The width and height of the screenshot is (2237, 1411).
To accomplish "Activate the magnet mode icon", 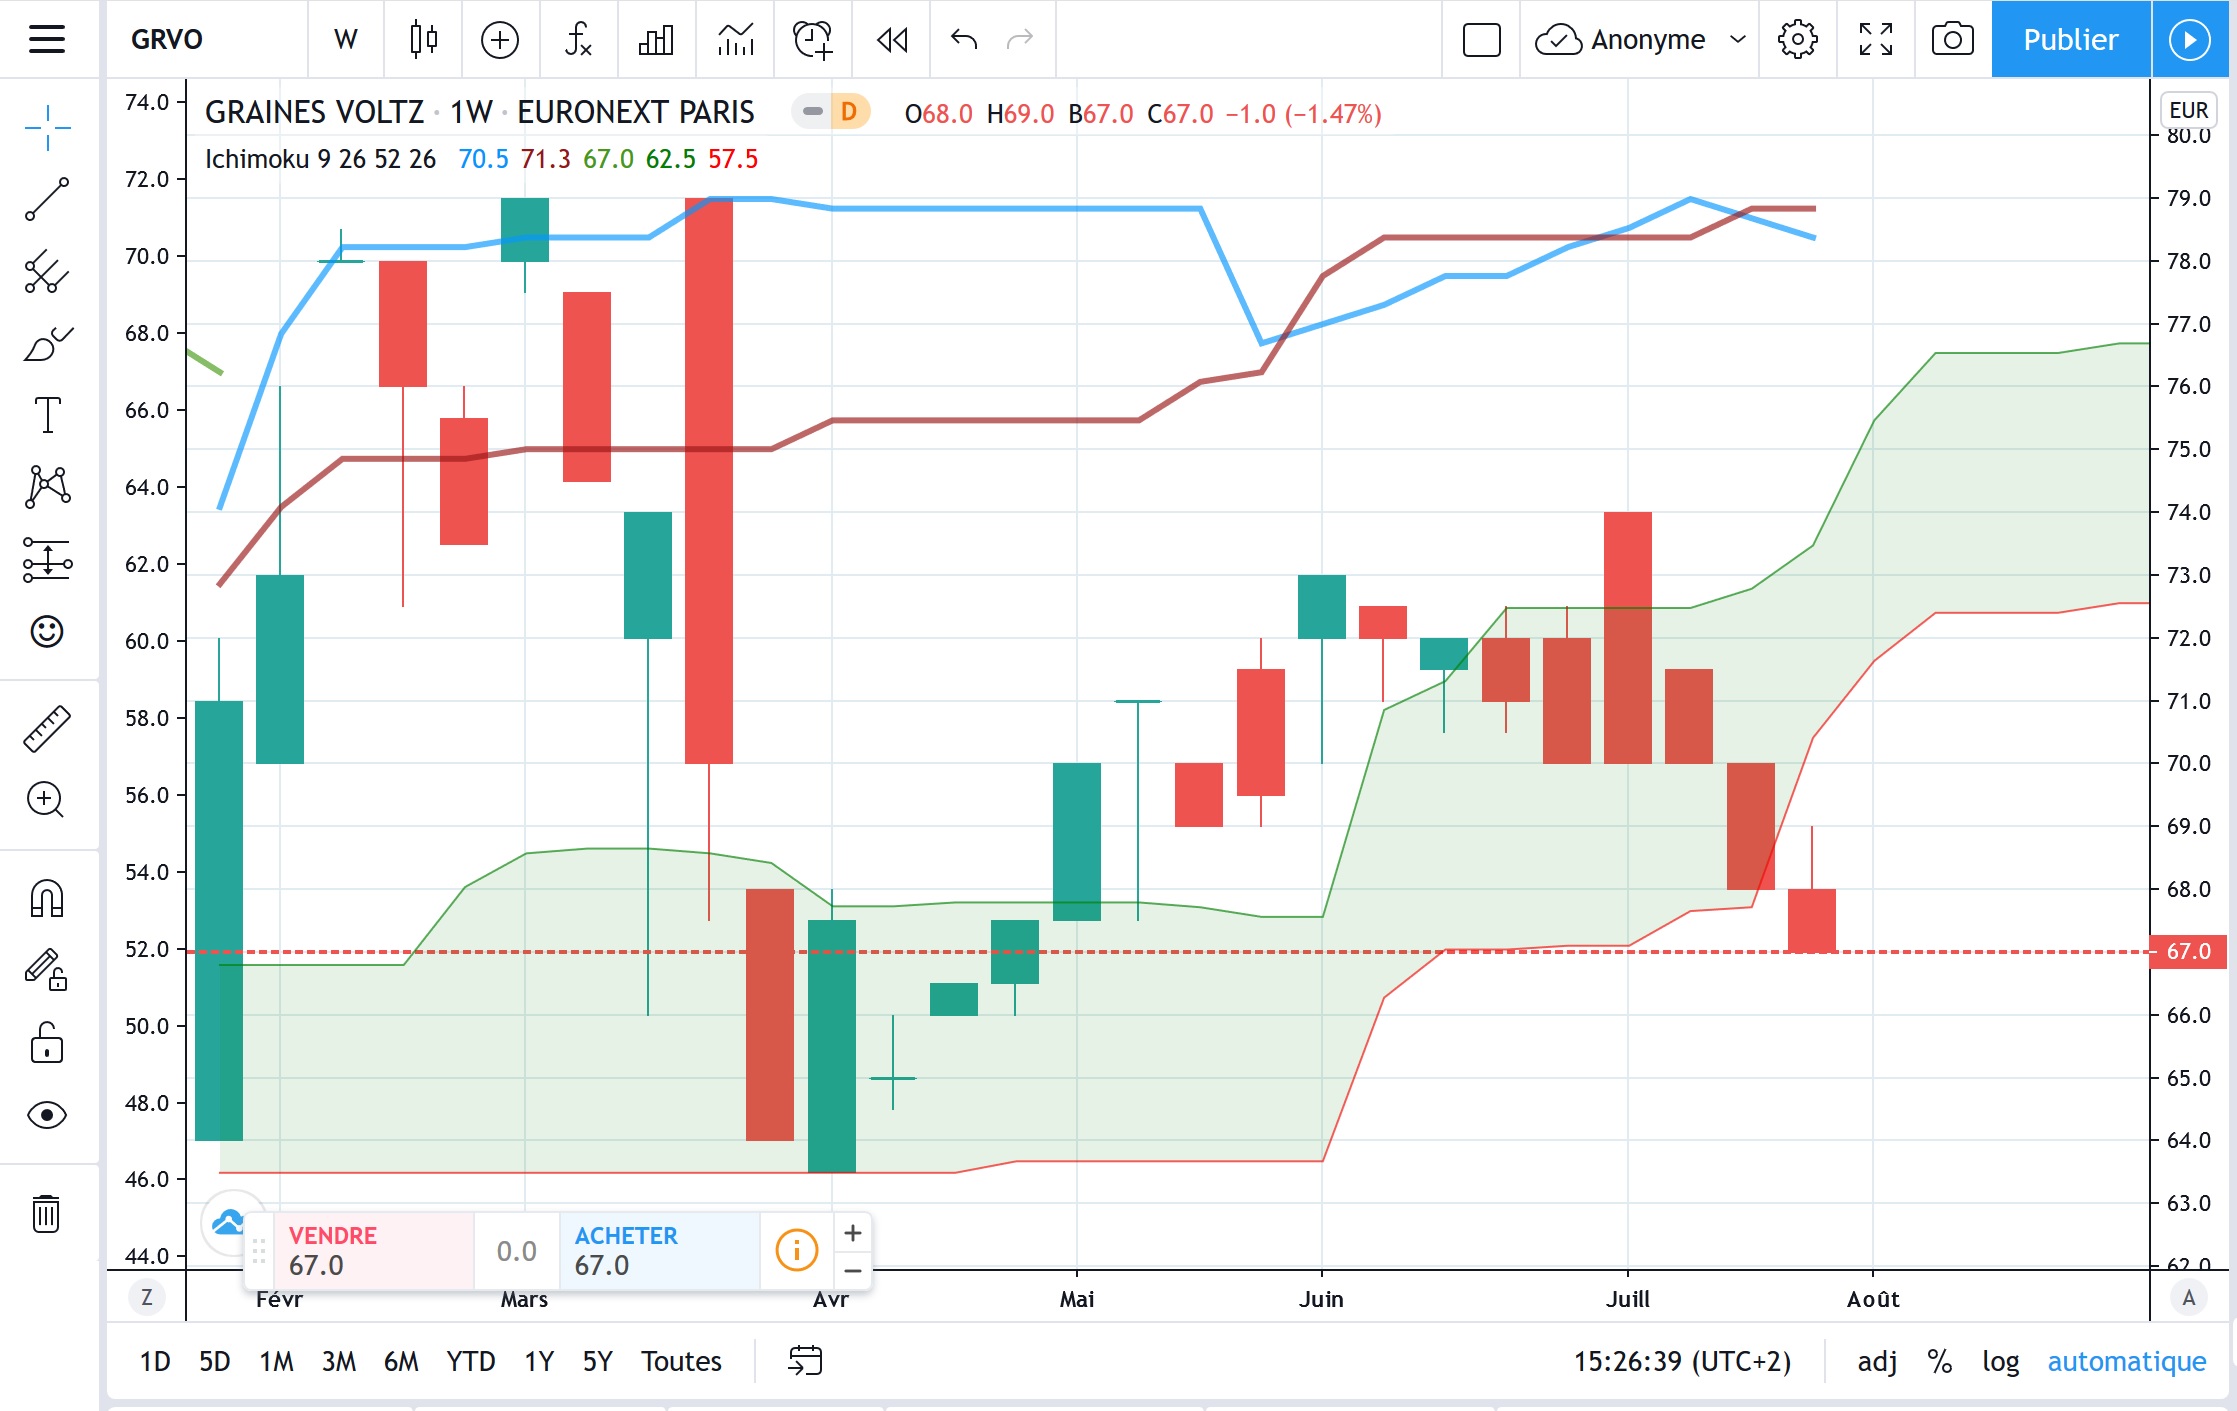I will point(47,898).
